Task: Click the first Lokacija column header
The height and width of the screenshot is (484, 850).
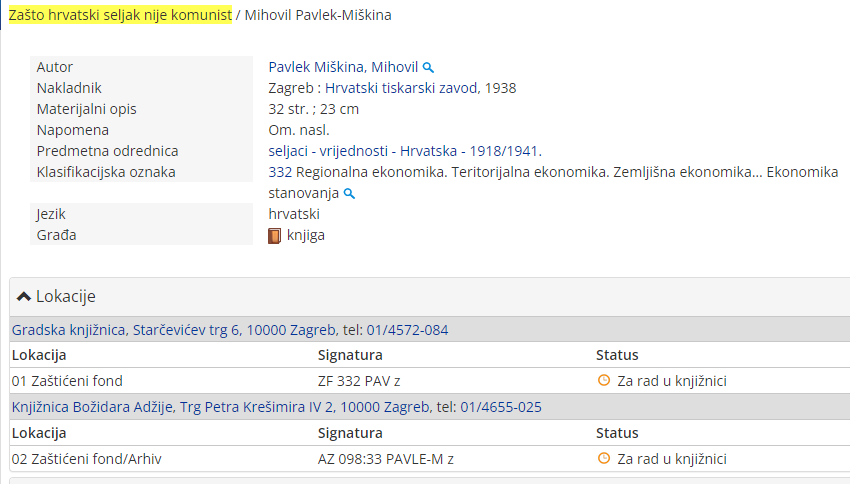Action: click(x=39, y=355)
